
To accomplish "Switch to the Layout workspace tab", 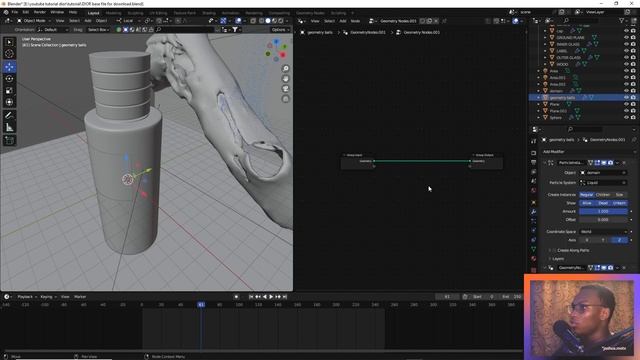I will point(93,13).
